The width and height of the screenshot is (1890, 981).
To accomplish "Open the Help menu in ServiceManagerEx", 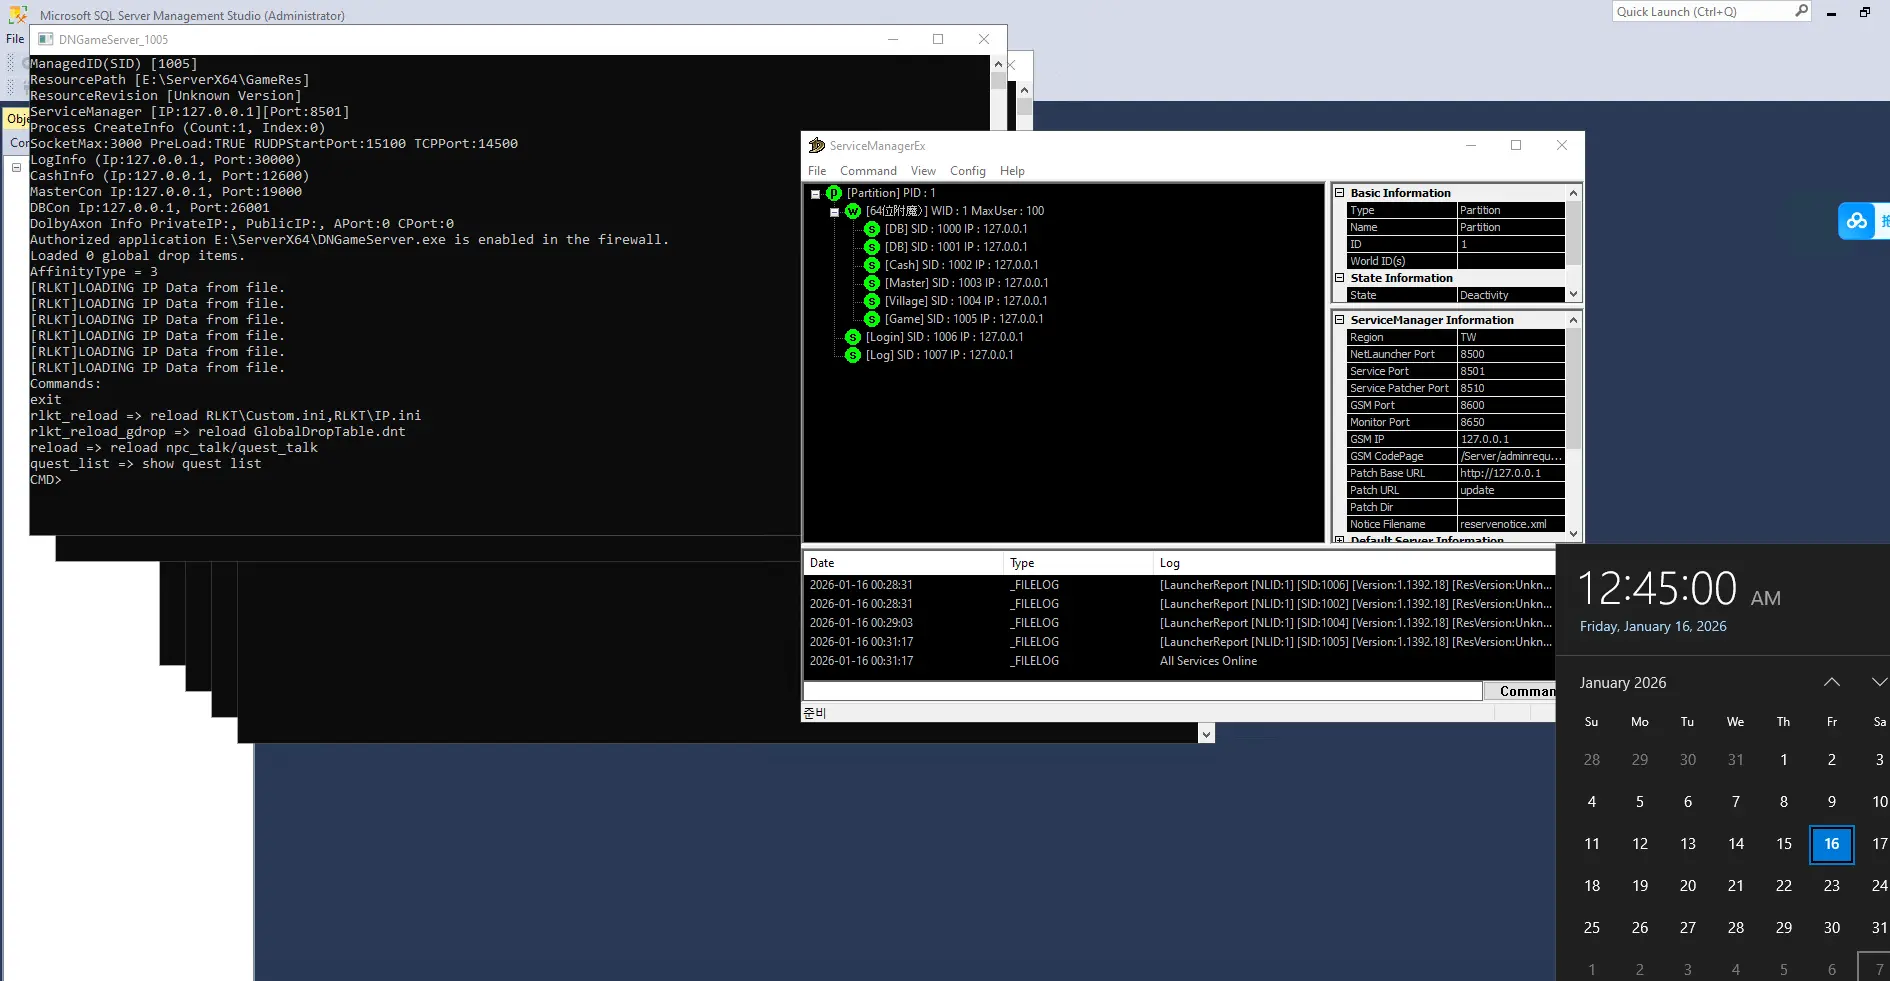I will pyautogui.click(x=1012, y=171).
